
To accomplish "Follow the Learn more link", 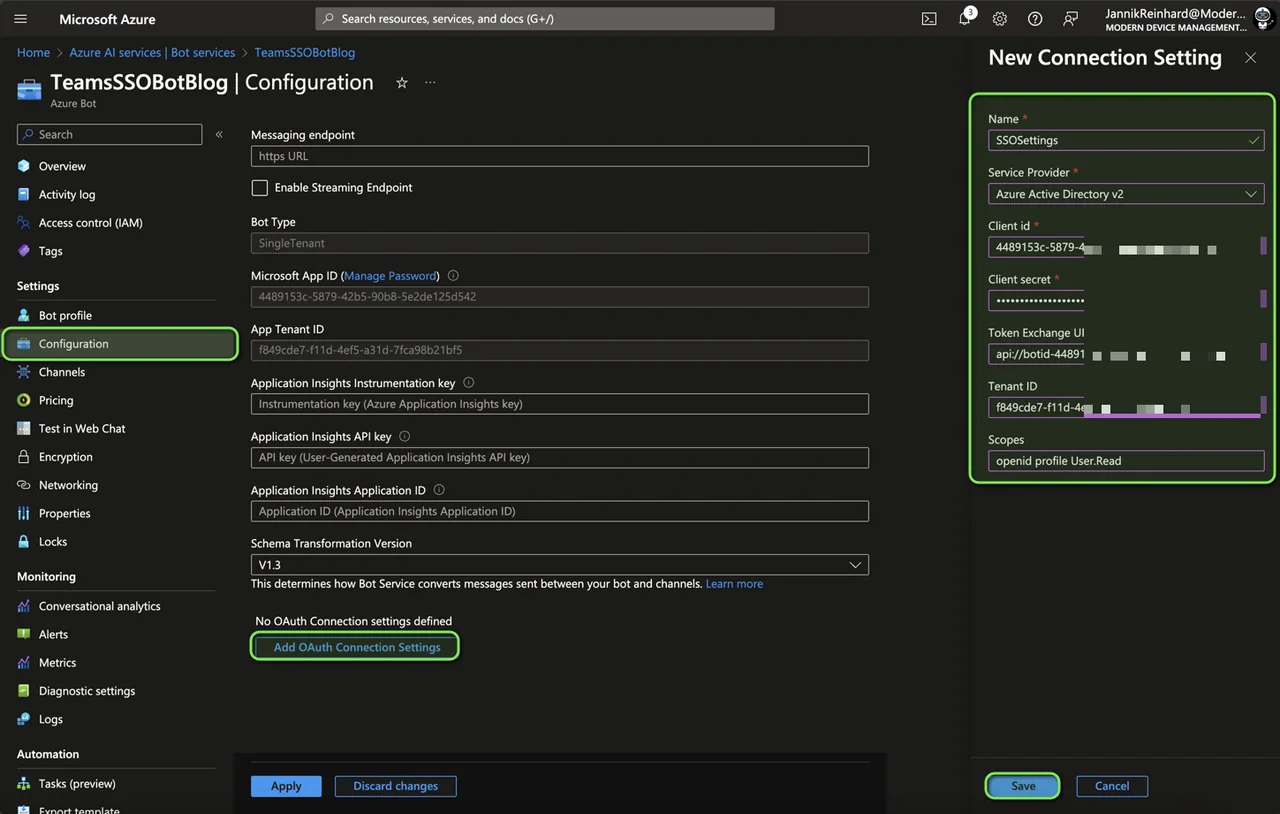I will click(734, 584).
